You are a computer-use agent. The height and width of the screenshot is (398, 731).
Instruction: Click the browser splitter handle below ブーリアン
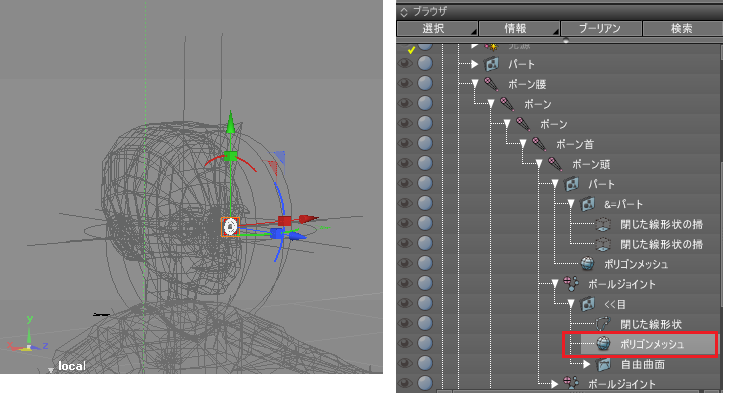(x=566, y=41)
